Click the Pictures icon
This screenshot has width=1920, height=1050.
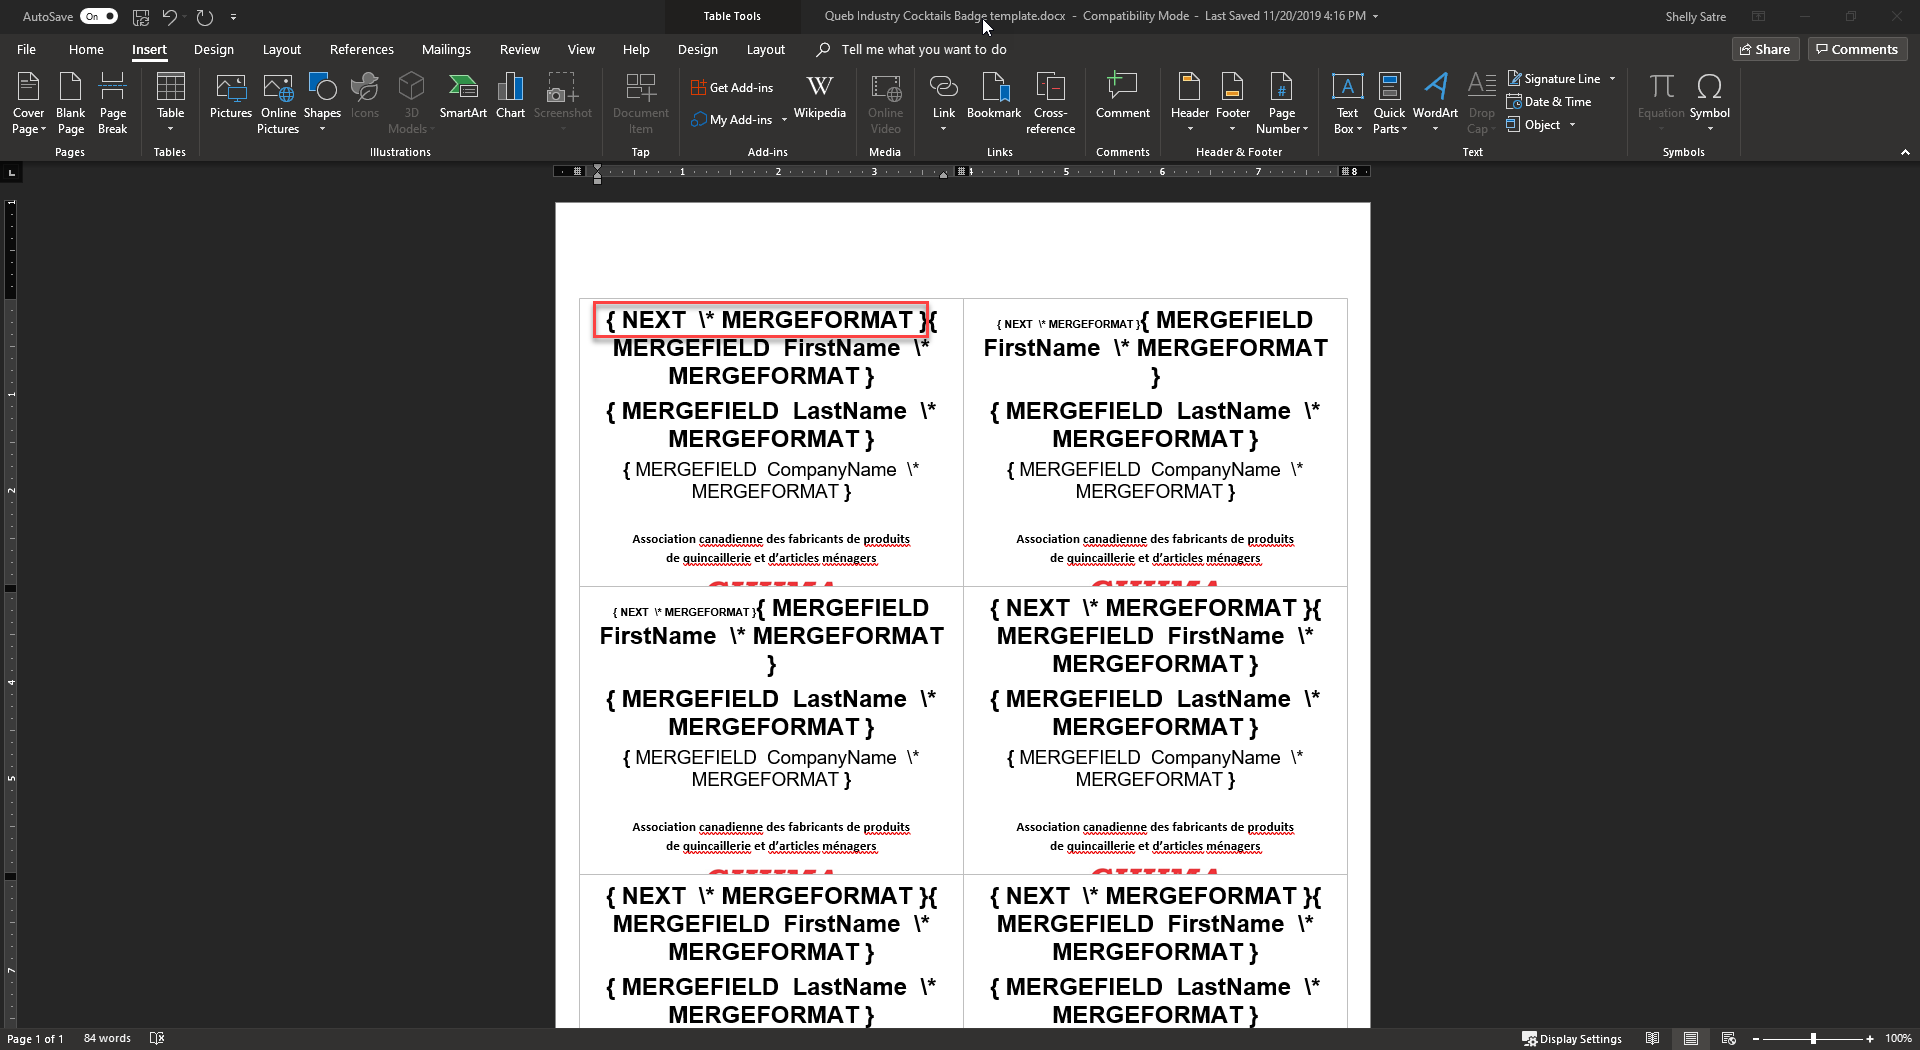point(230,96)
